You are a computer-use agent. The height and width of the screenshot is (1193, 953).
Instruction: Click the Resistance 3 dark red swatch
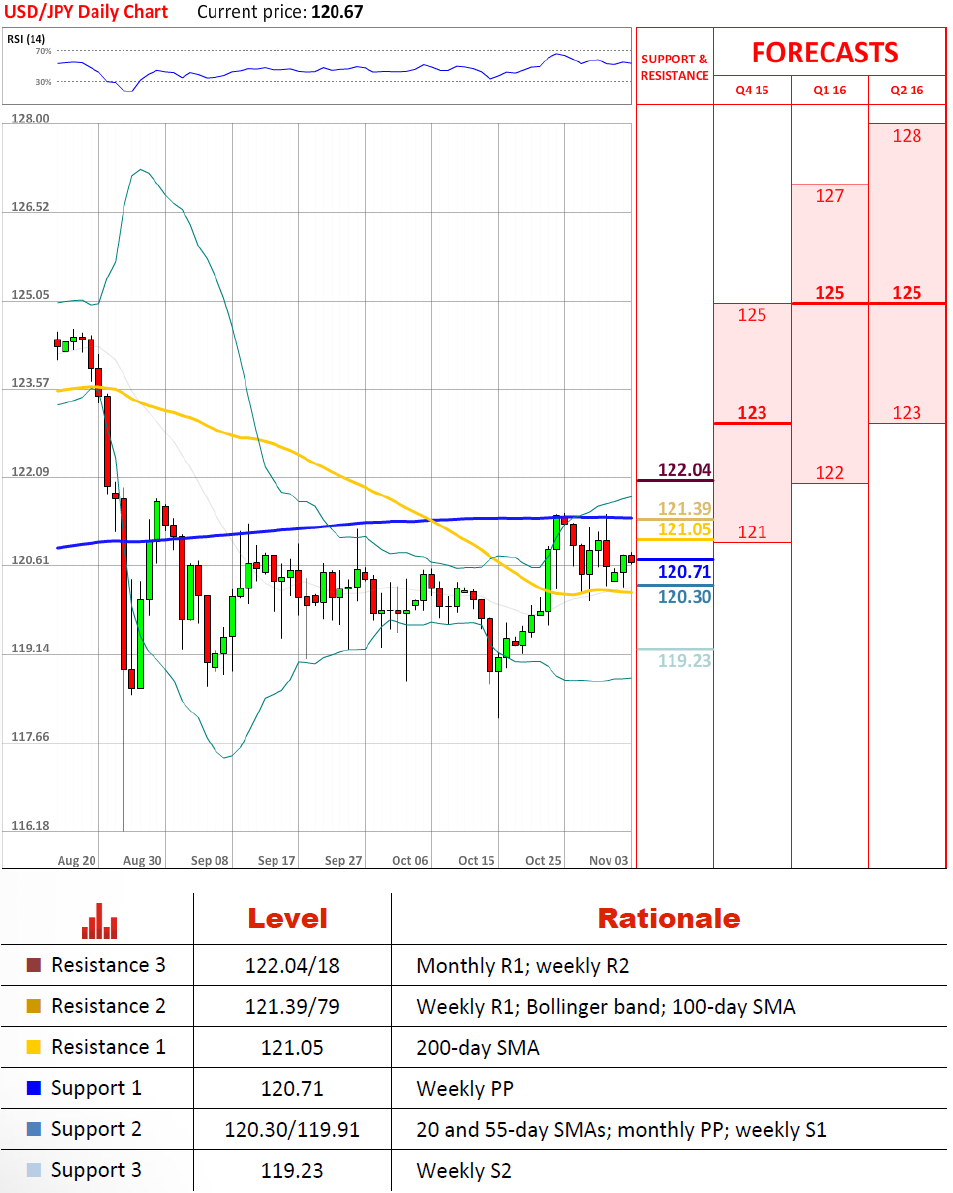point(33,965)
